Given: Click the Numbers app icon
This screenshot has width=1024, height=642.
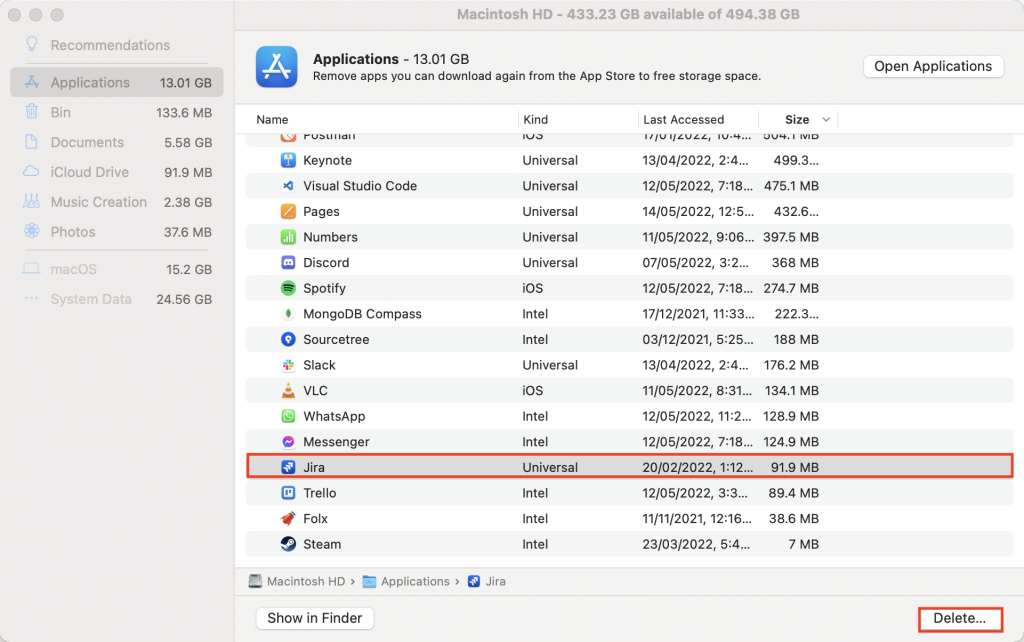Looking at the screenshot, I should tap(288, 237).
